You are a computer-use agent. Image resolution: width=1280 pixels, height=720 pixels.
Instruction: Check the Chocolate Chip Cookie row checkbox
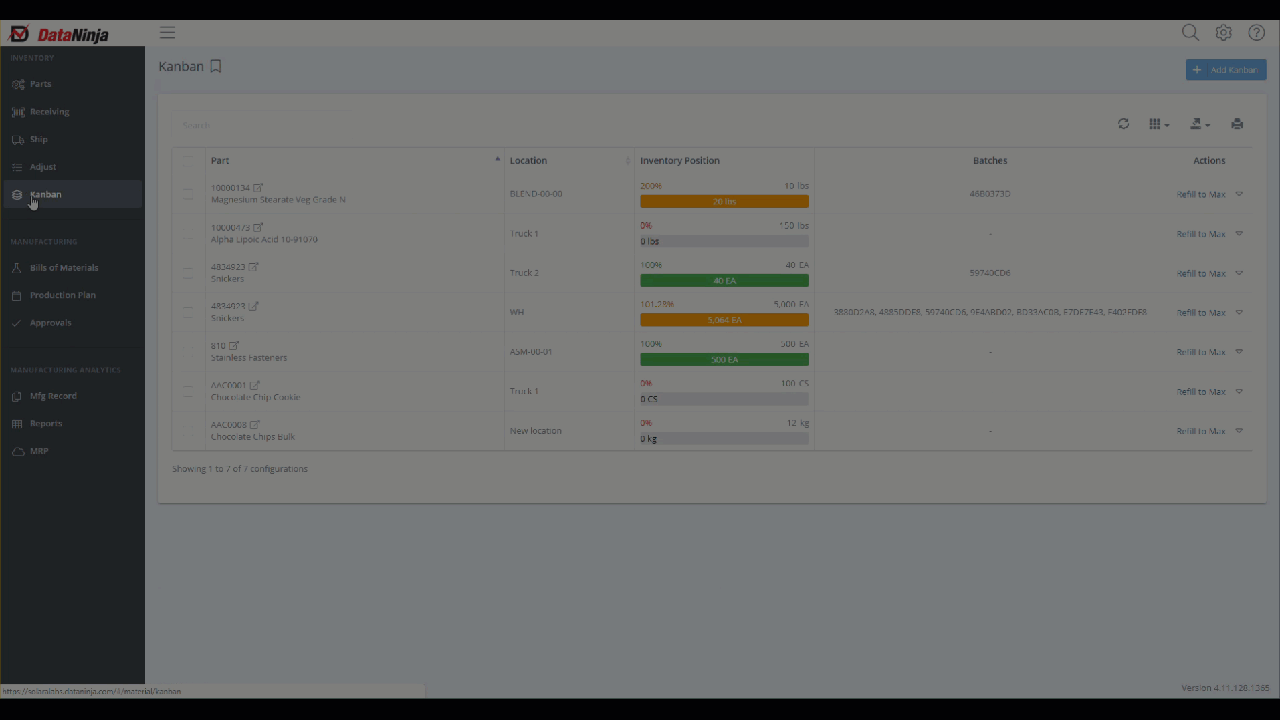pos(187,391)
